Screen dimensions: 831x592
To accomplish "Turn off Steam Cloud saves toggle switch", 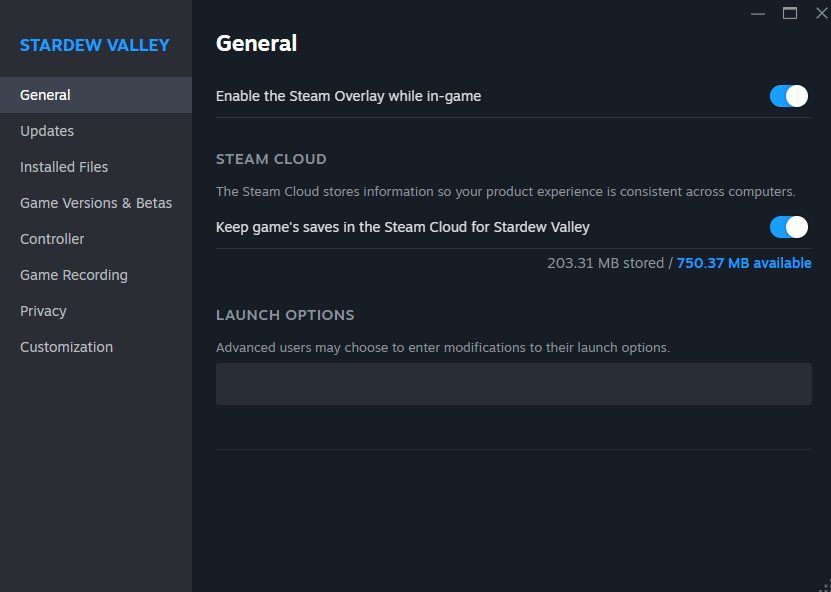I will coord(788,227).
